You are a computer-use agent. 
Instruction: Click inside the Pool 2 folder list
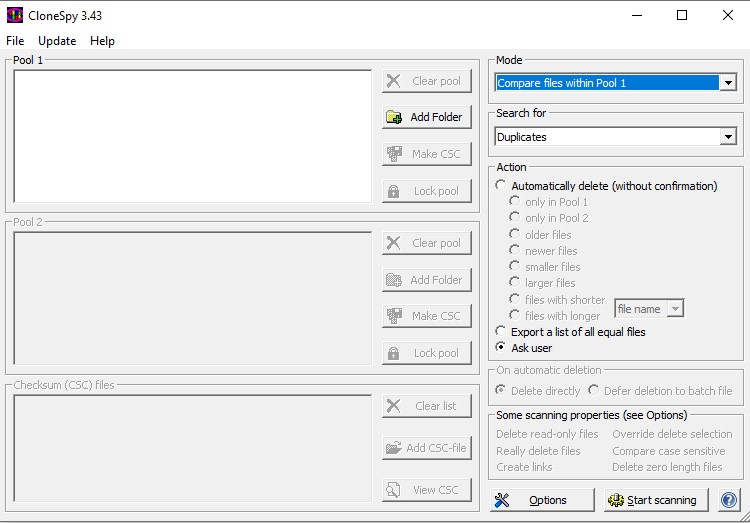tap(193, 299)
